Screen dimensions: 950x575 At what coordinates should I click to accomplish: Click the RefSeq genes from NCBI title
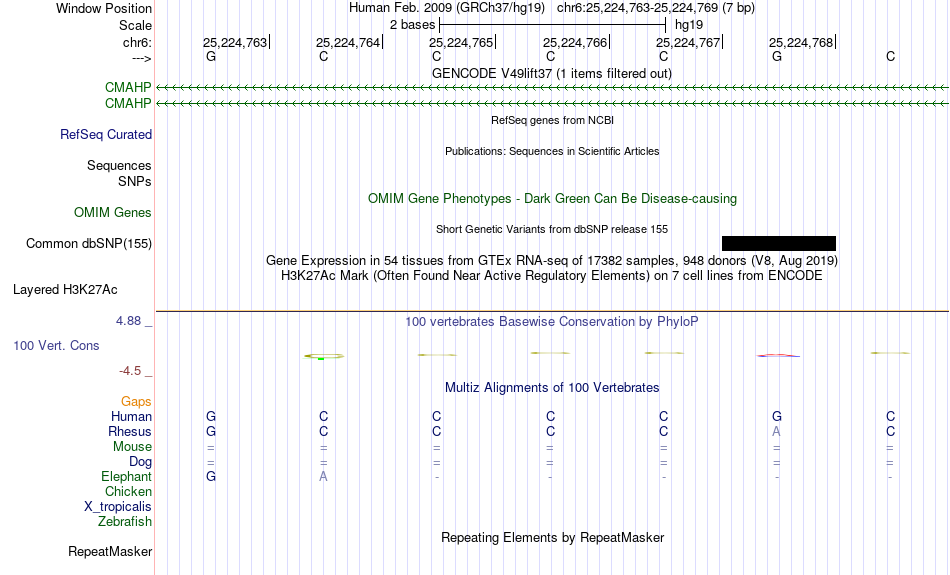[x=552, y=120]
